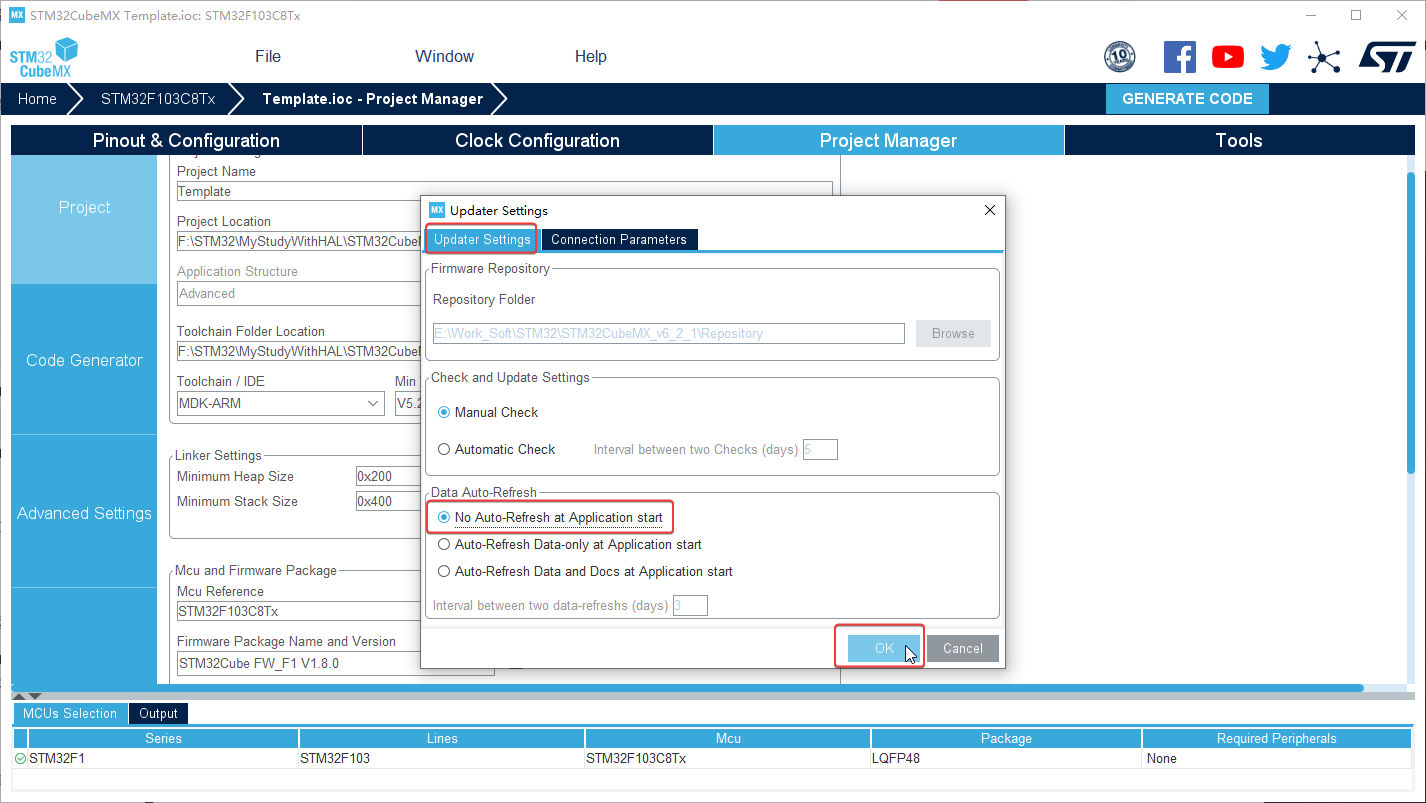Viewport: 1426px width, 803px height.
Task: Select Auto-Refresh Data-only at Application start
Action: (444, 545)
